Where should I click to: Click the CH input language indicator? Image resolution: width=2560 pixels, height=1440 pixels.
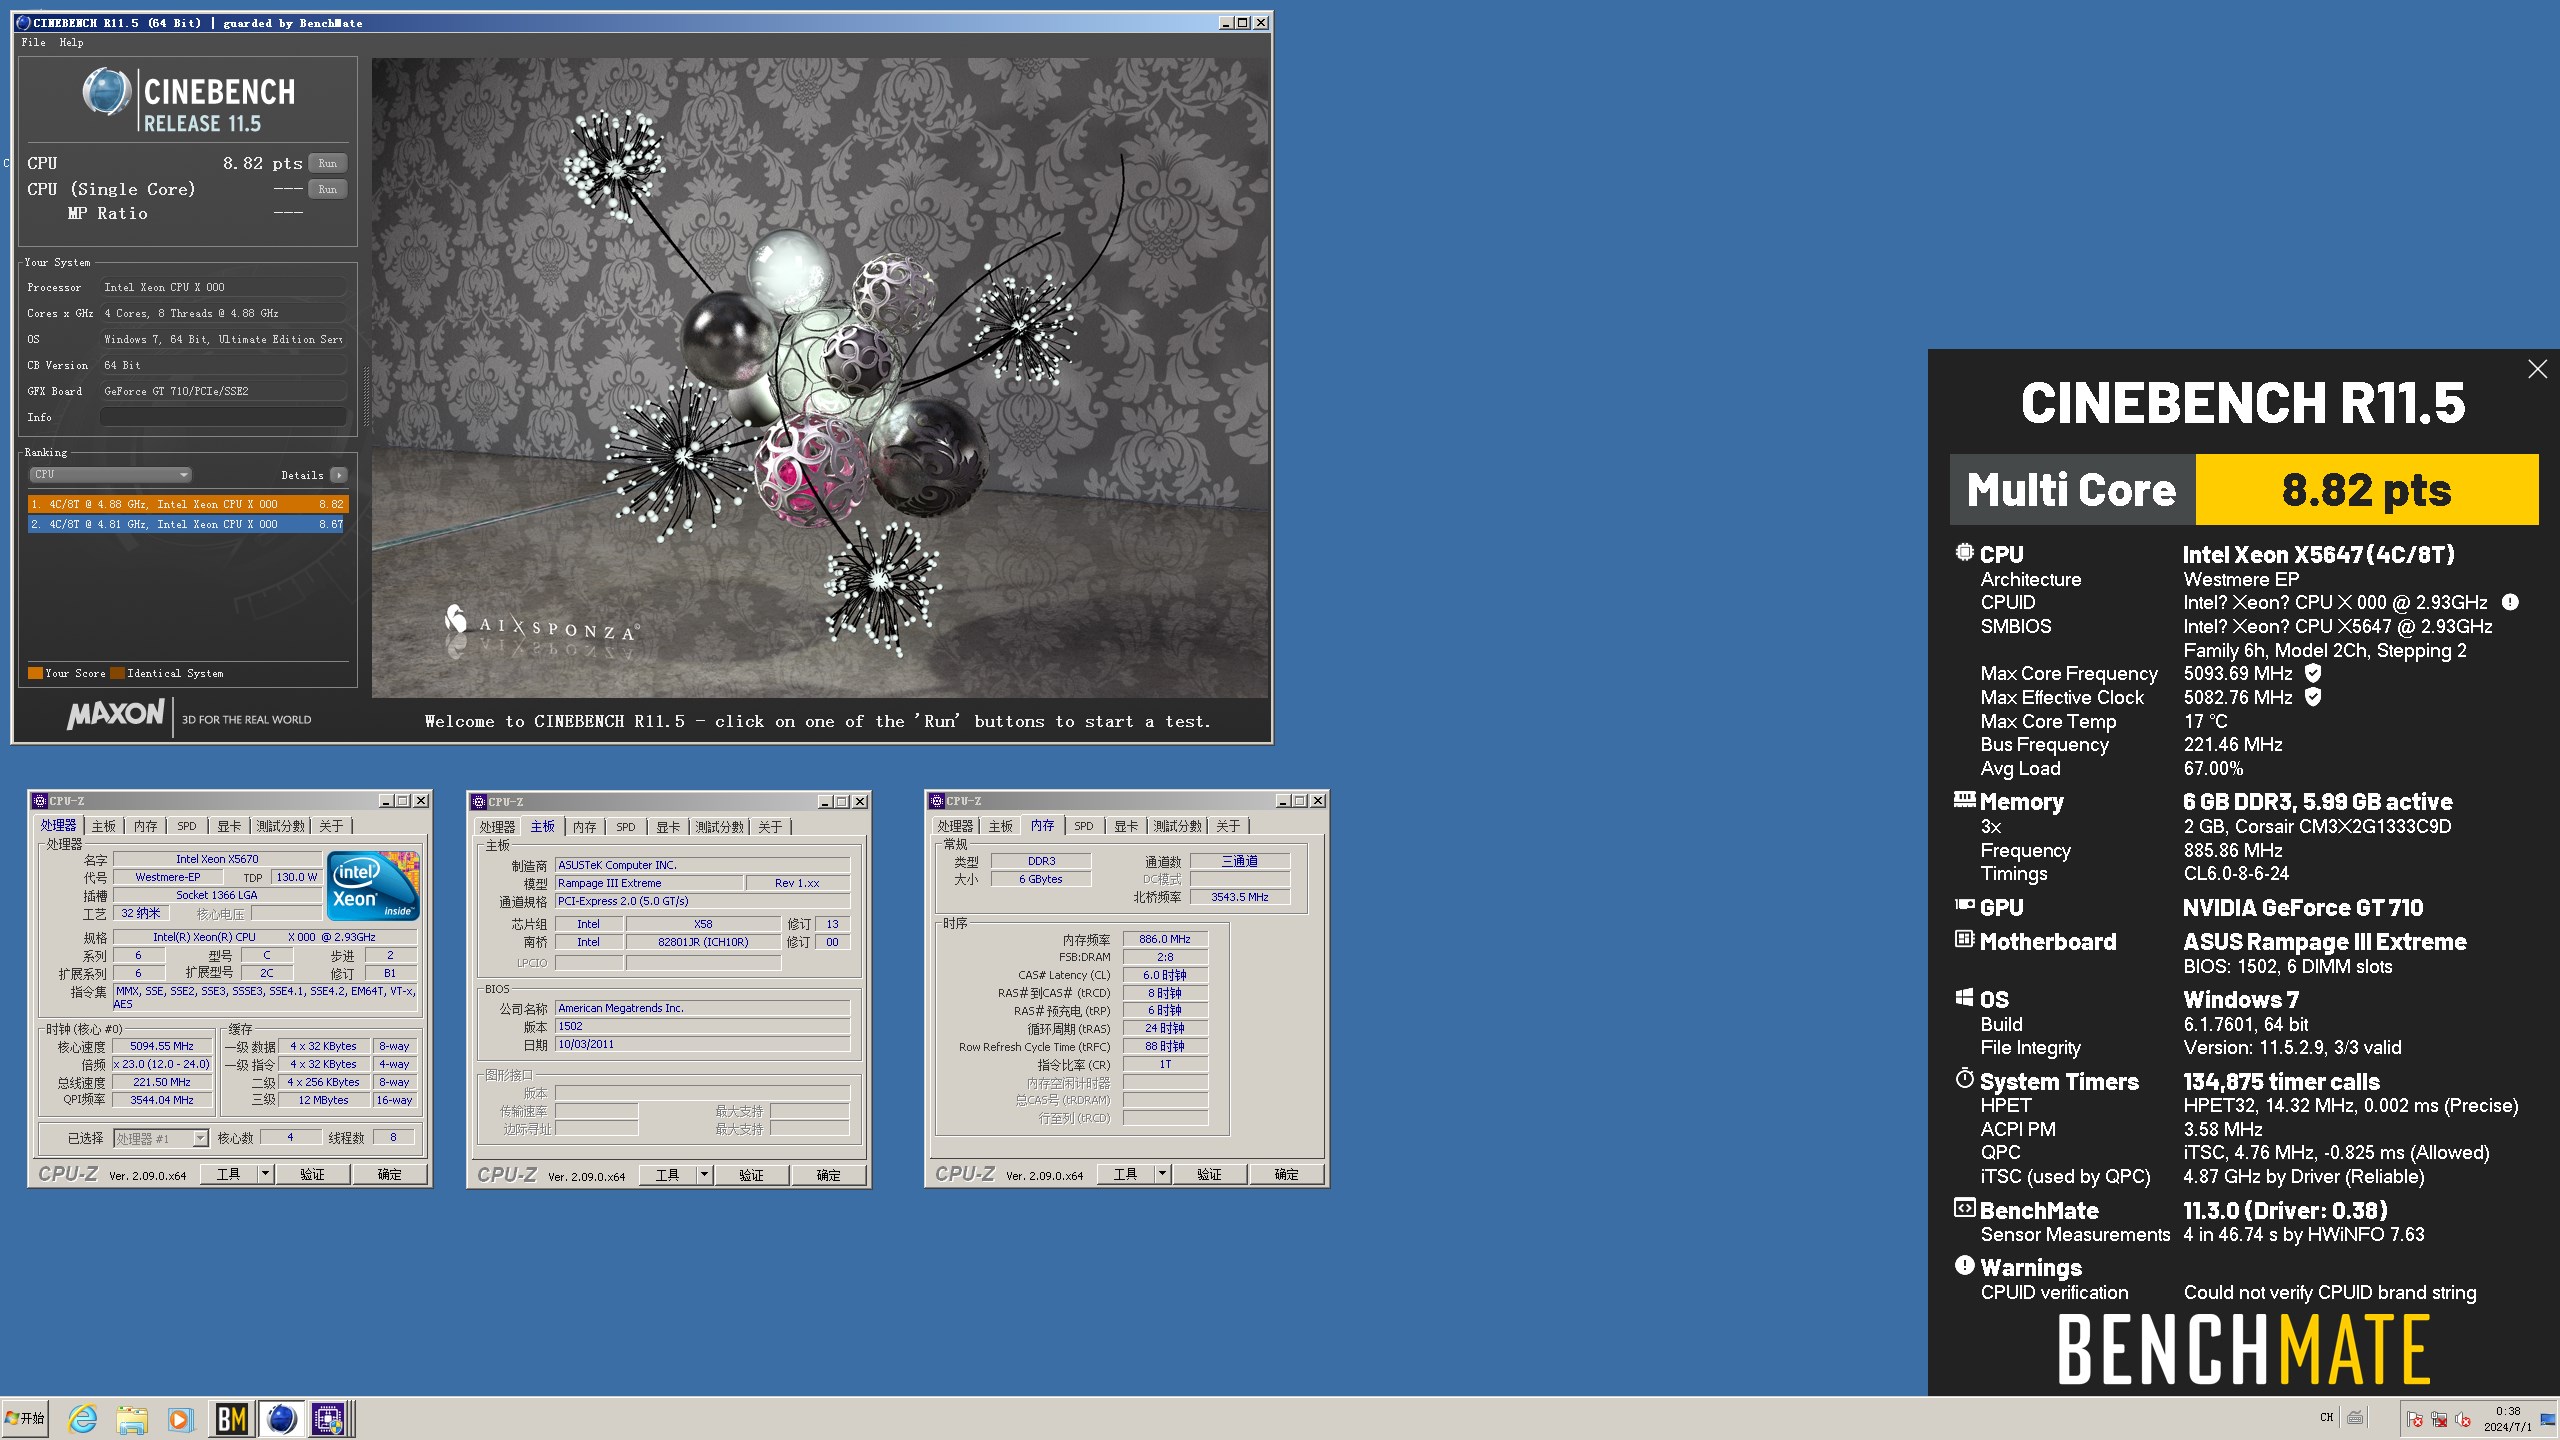(x=2326, y=1417)
